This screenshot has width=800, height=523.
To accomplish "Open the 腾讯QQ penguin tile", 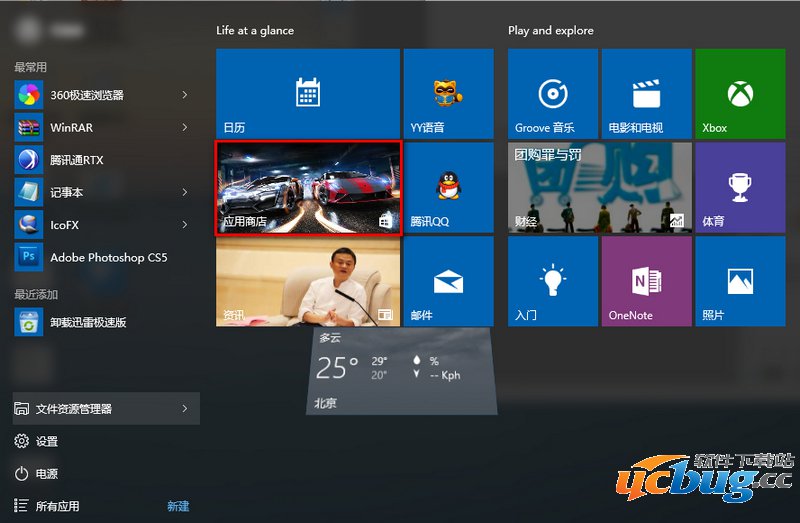I will (x=448, y=187).
